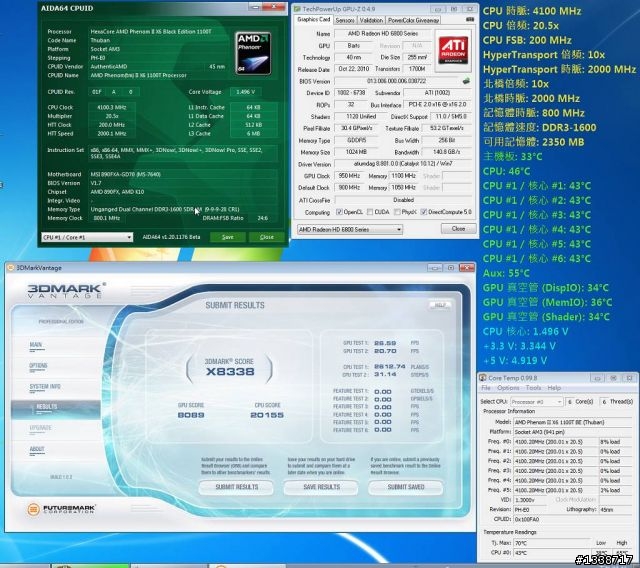Click the GPU-Z title bar app icon
This screenshot has height=568, width=640.
tap(297, 9)
